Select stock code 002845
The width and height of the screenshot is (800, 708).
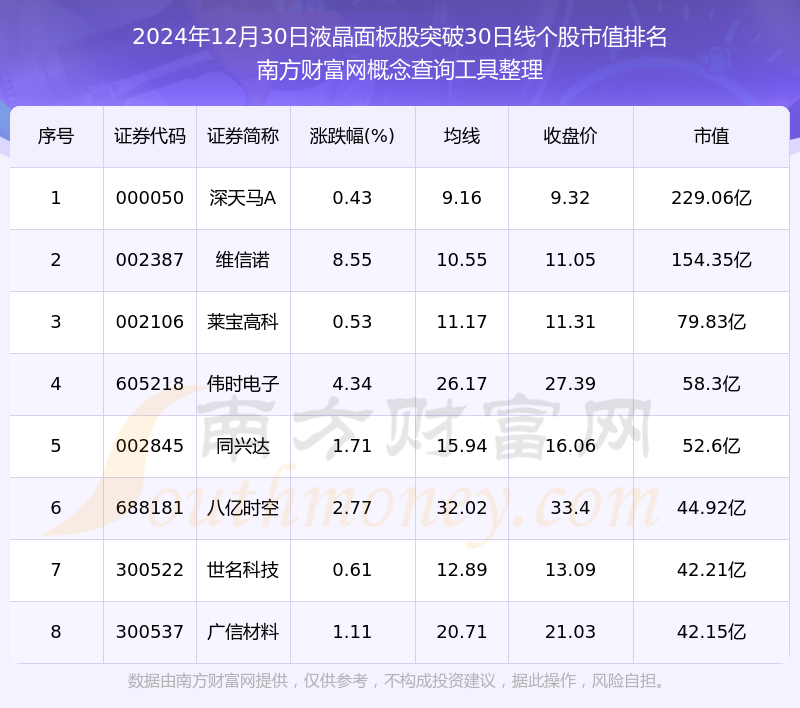tap(149, 446)
